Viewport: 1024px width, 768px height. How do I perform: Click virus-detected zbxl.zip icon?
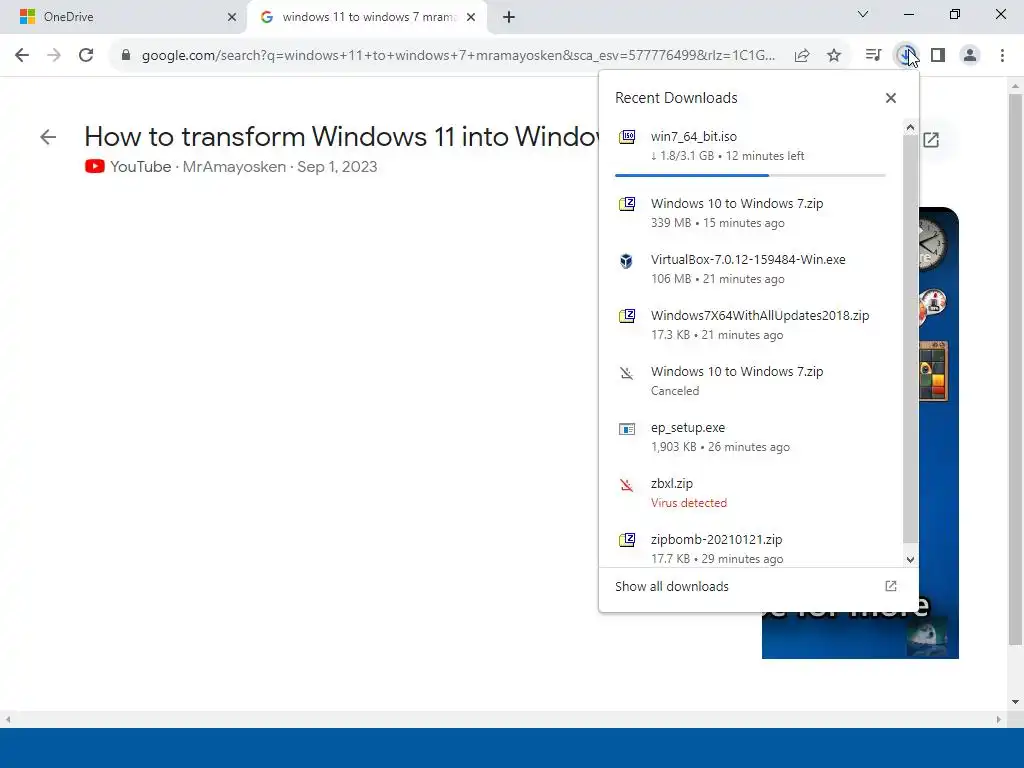[626, 485]
